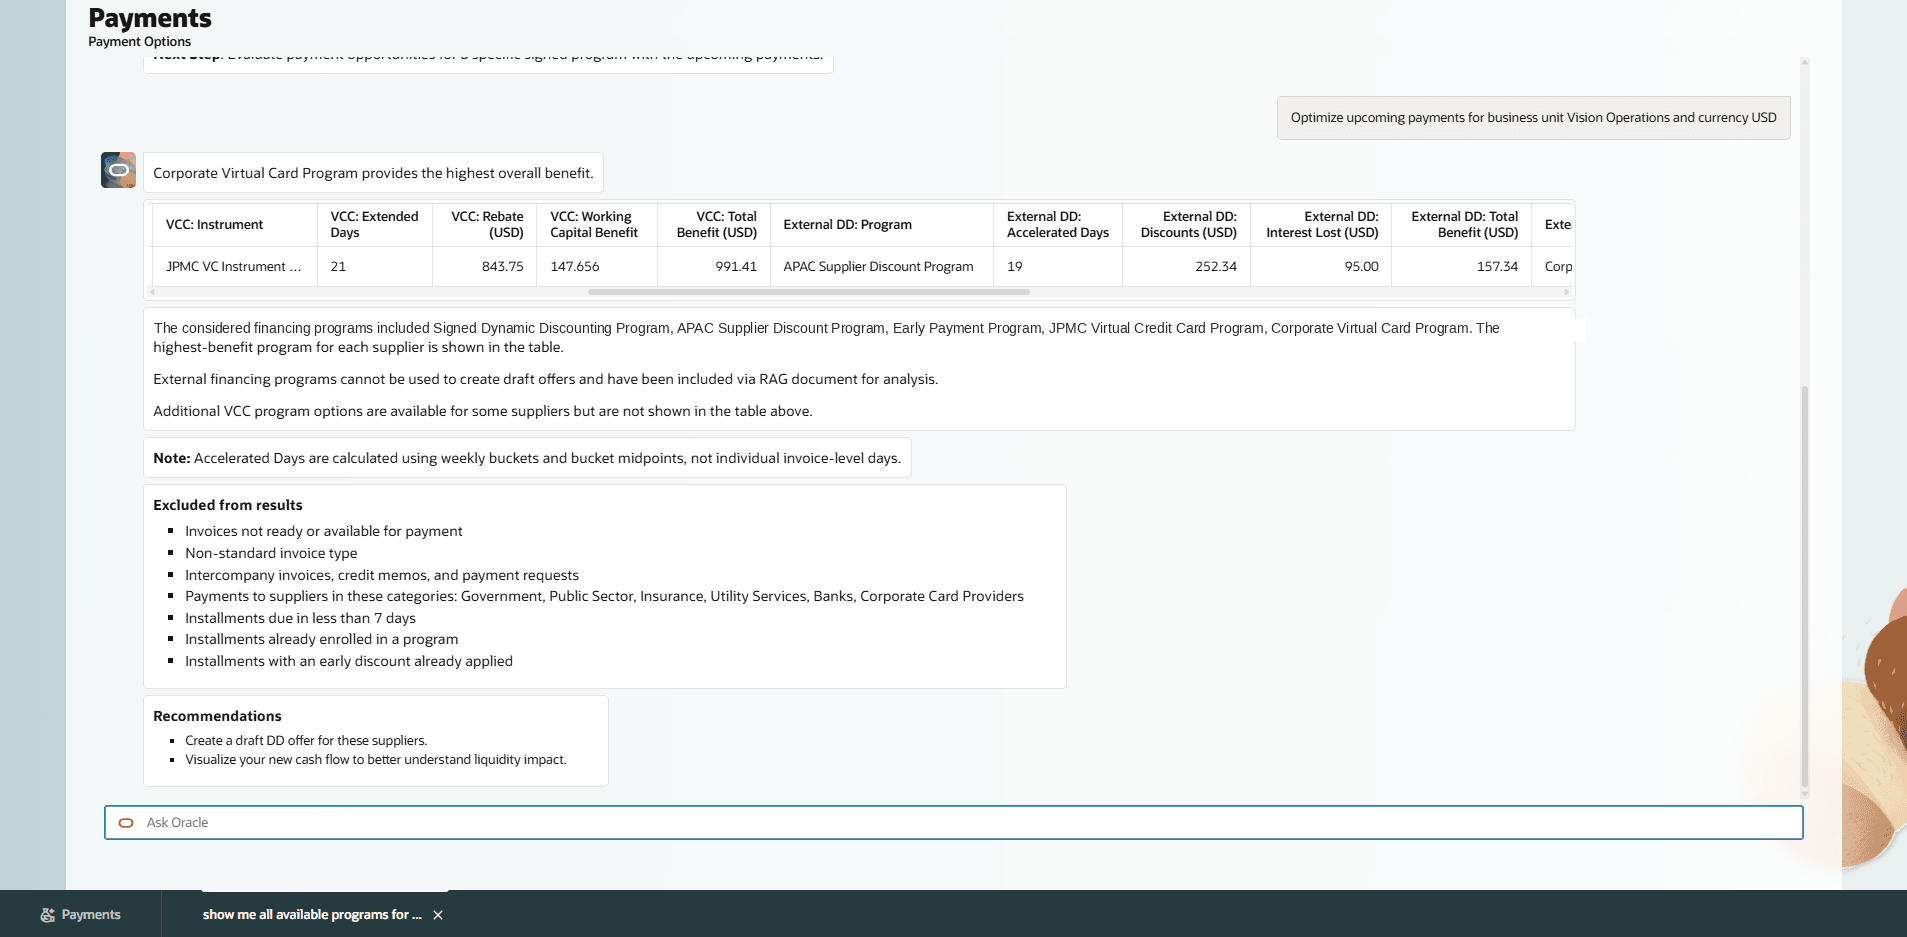Viewport: 1907px width, 937px height.
Task: Click the table scroll right arrow
Action: click(1567, 292)
